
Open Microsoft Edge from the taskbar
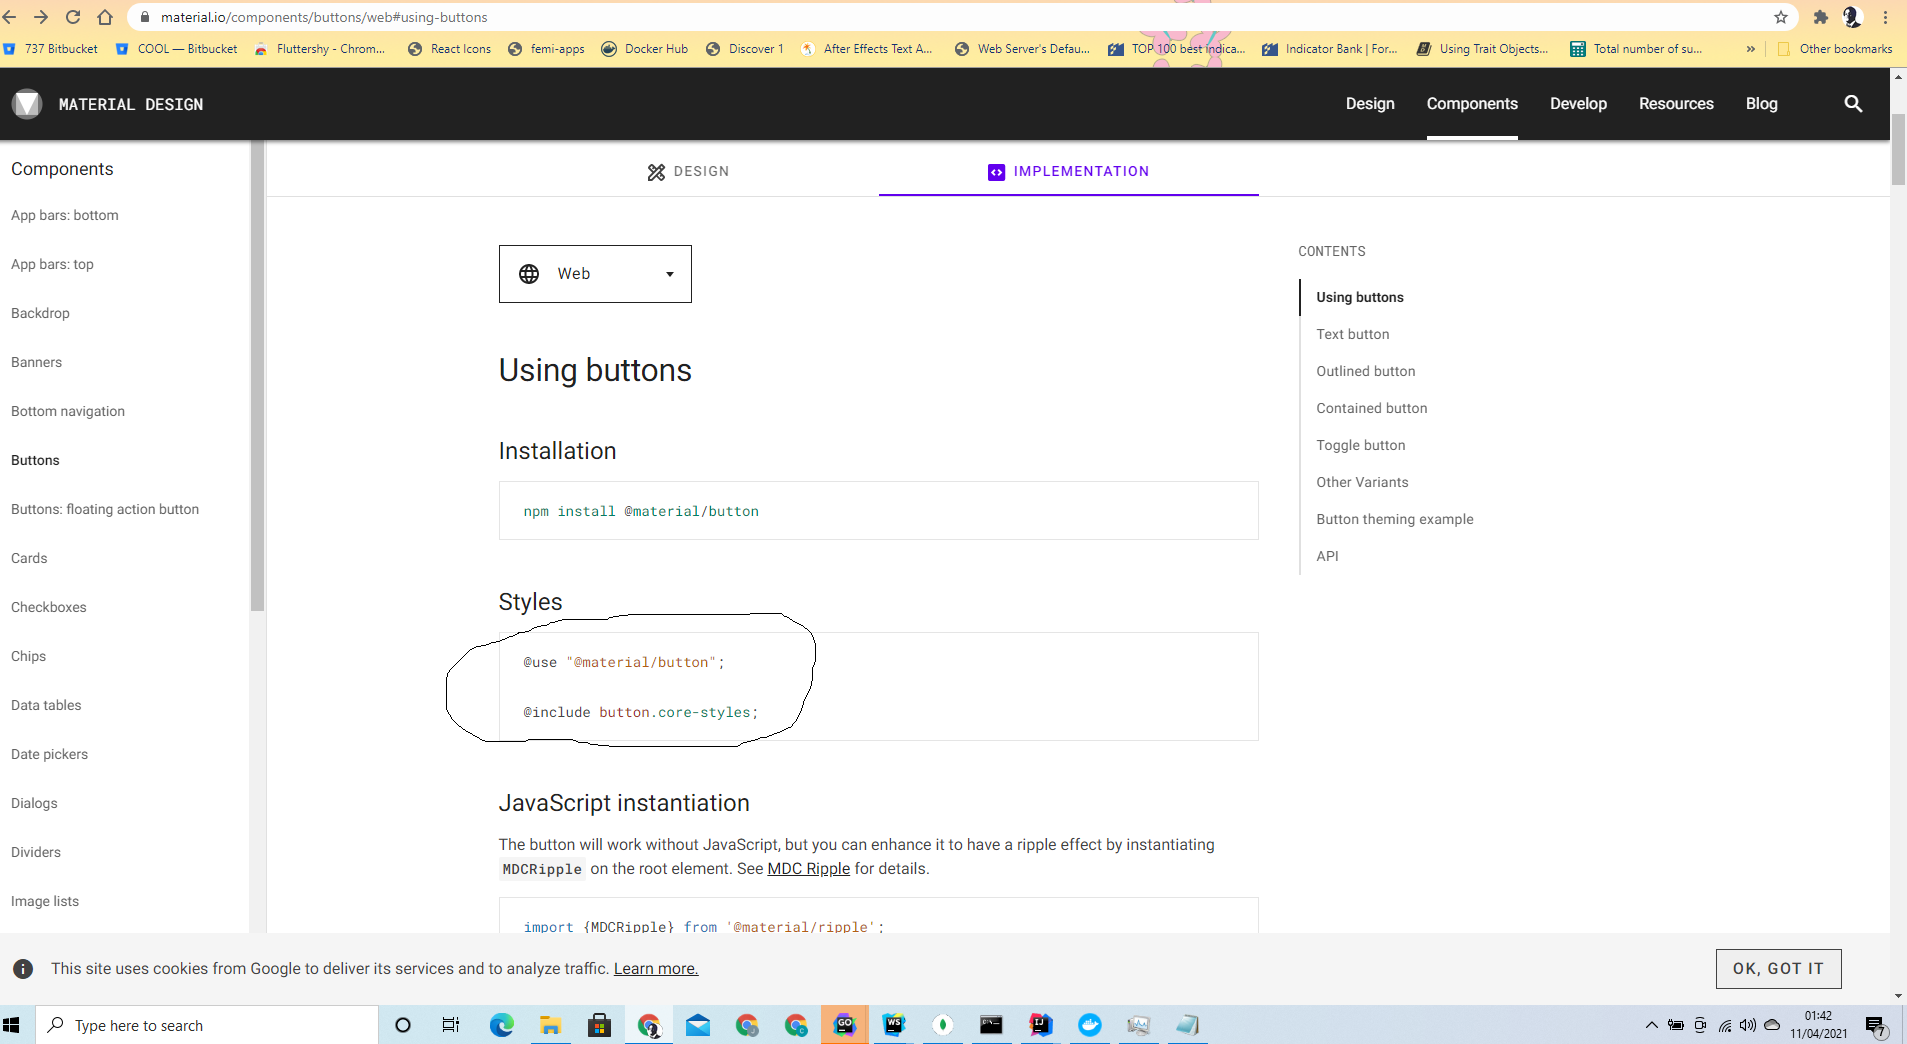pyautogui.click(x=500, y=1024)
